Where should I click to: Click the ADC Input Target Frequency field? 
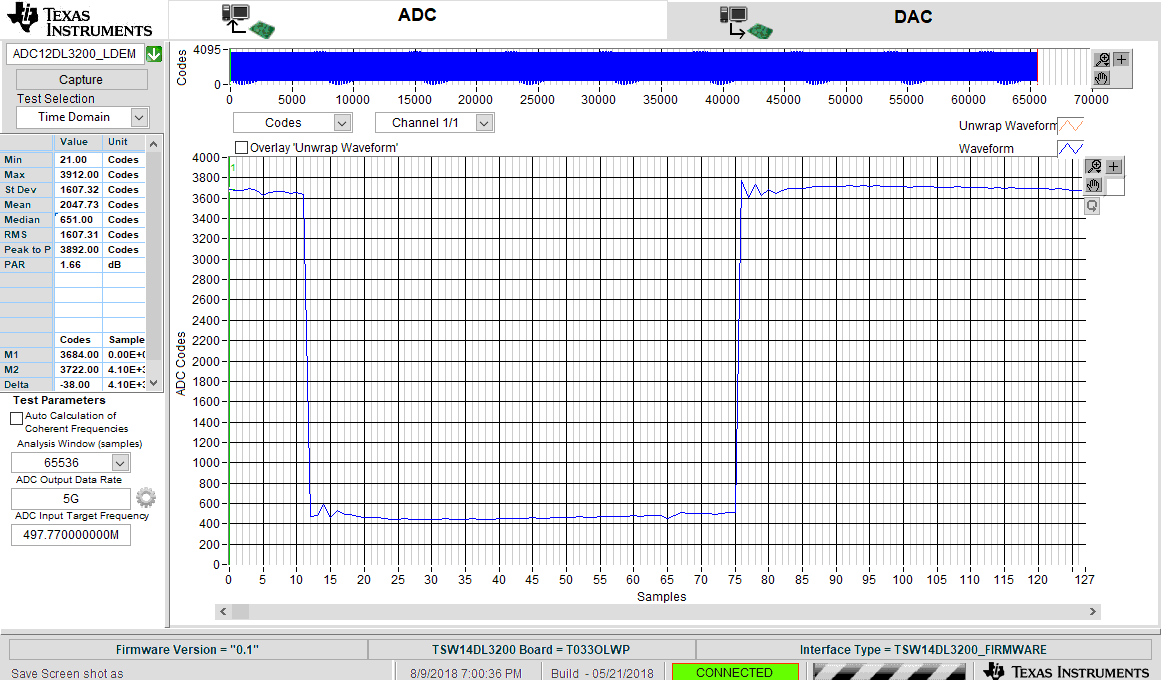click(x=71, y=535)
